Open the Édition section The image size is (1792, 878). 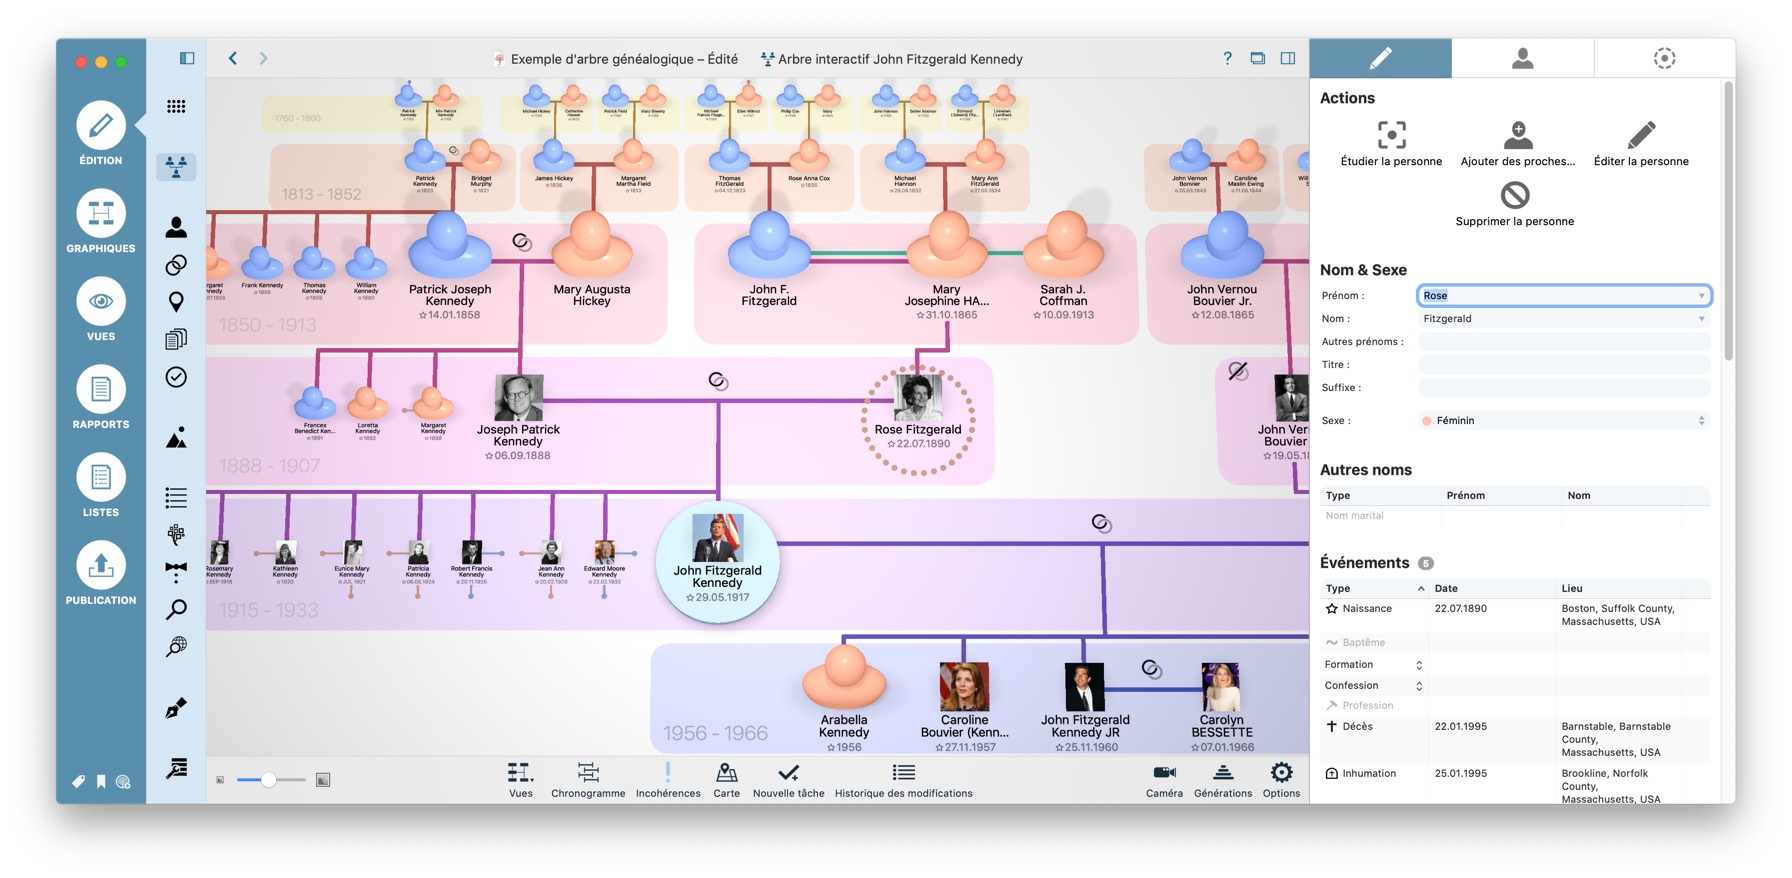coord(101,134)
